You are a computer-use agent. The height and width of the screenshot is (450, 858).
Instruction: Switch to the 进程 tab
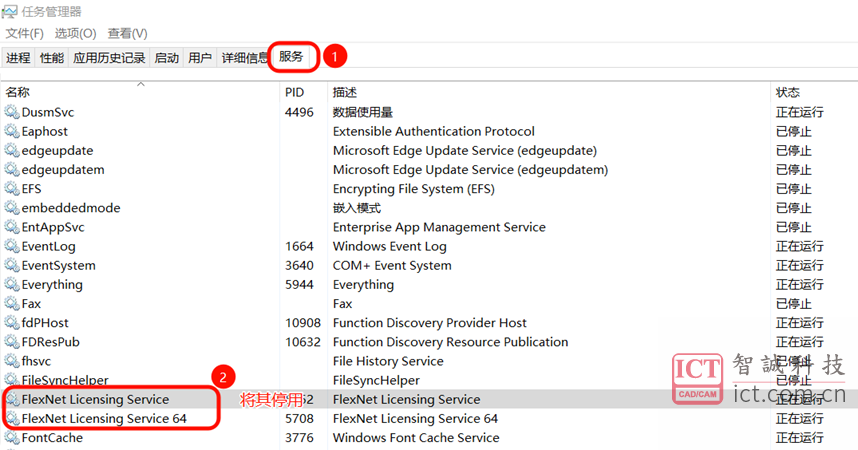[x=18, y=58]
